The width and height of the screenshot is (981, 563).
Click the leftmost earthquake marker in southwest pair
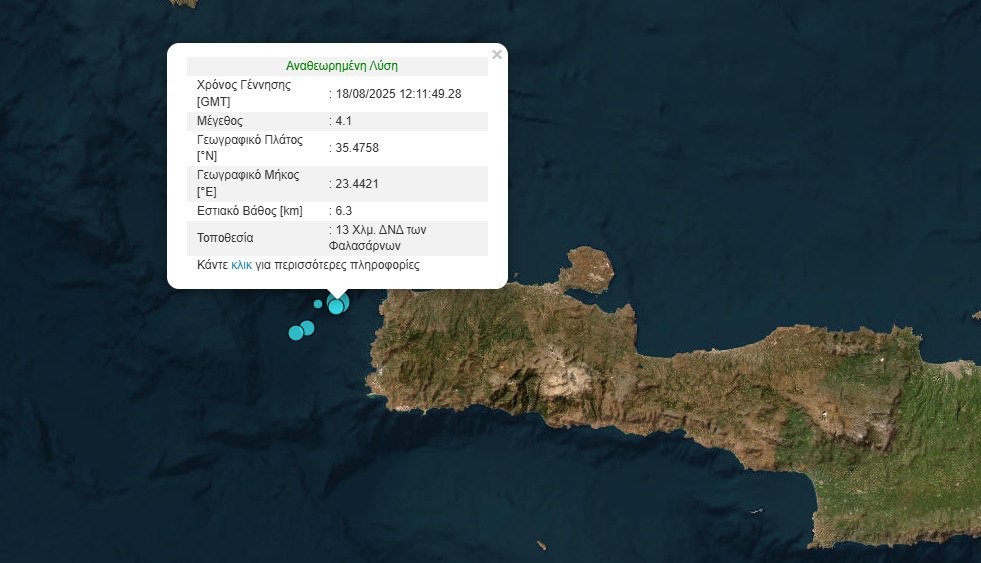[296, 333]
